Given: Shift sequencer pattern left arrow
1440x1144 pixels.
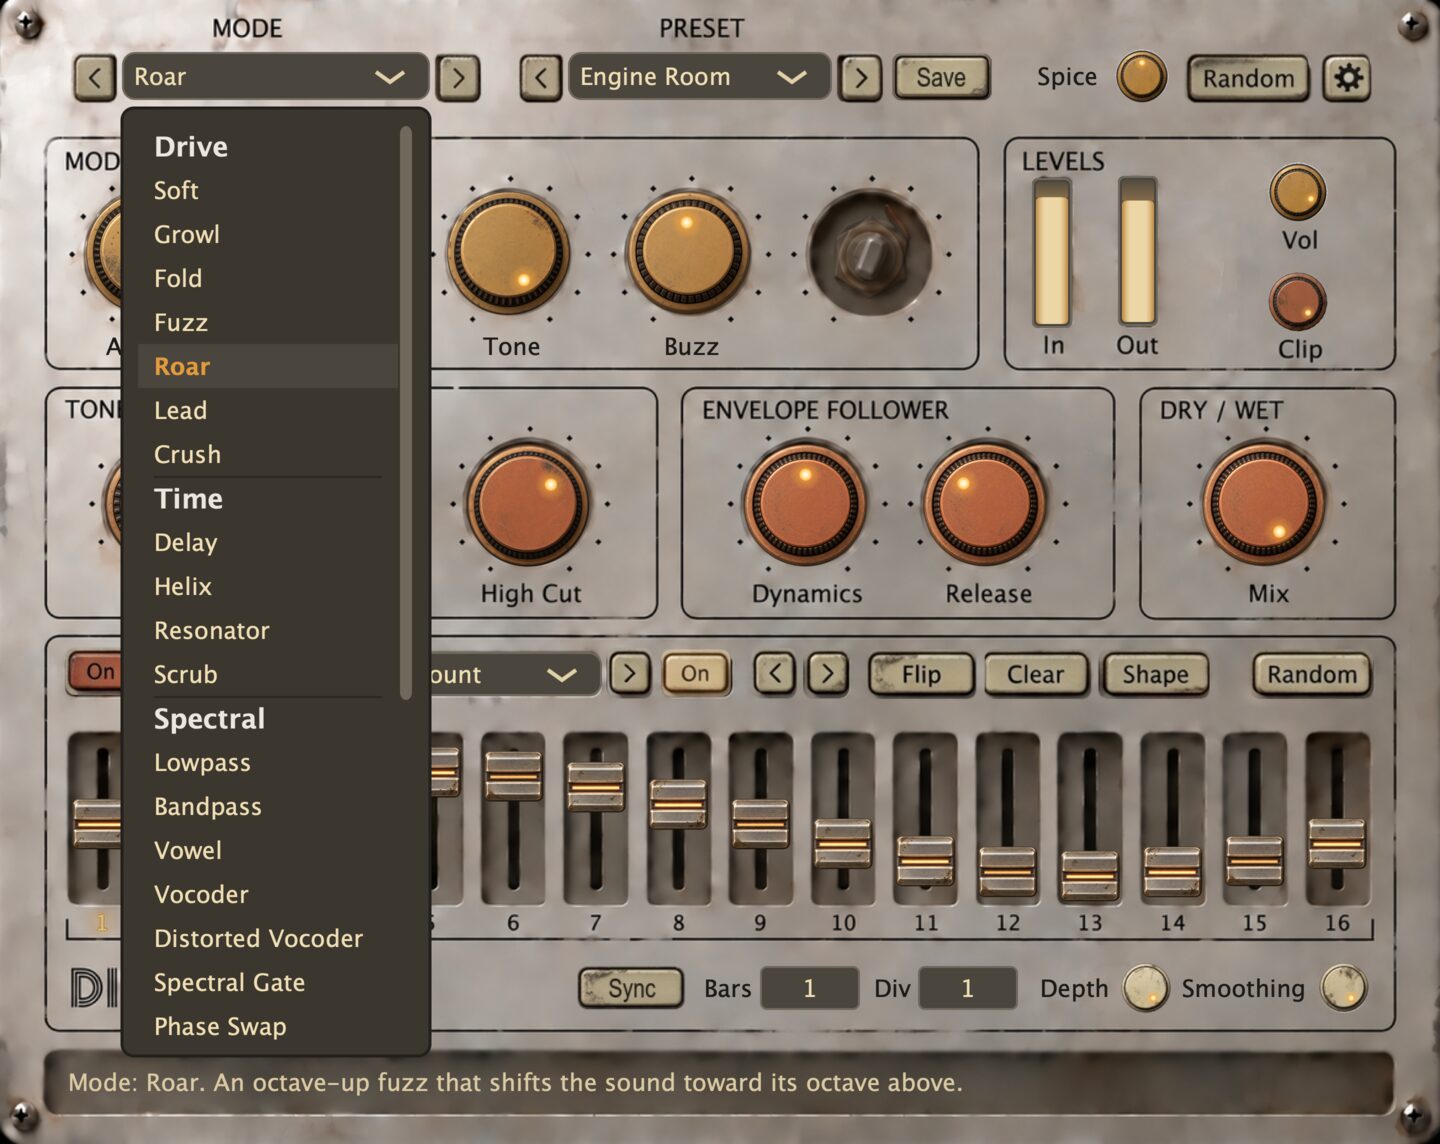Looking at the screenshot, I should coord(775,673).
